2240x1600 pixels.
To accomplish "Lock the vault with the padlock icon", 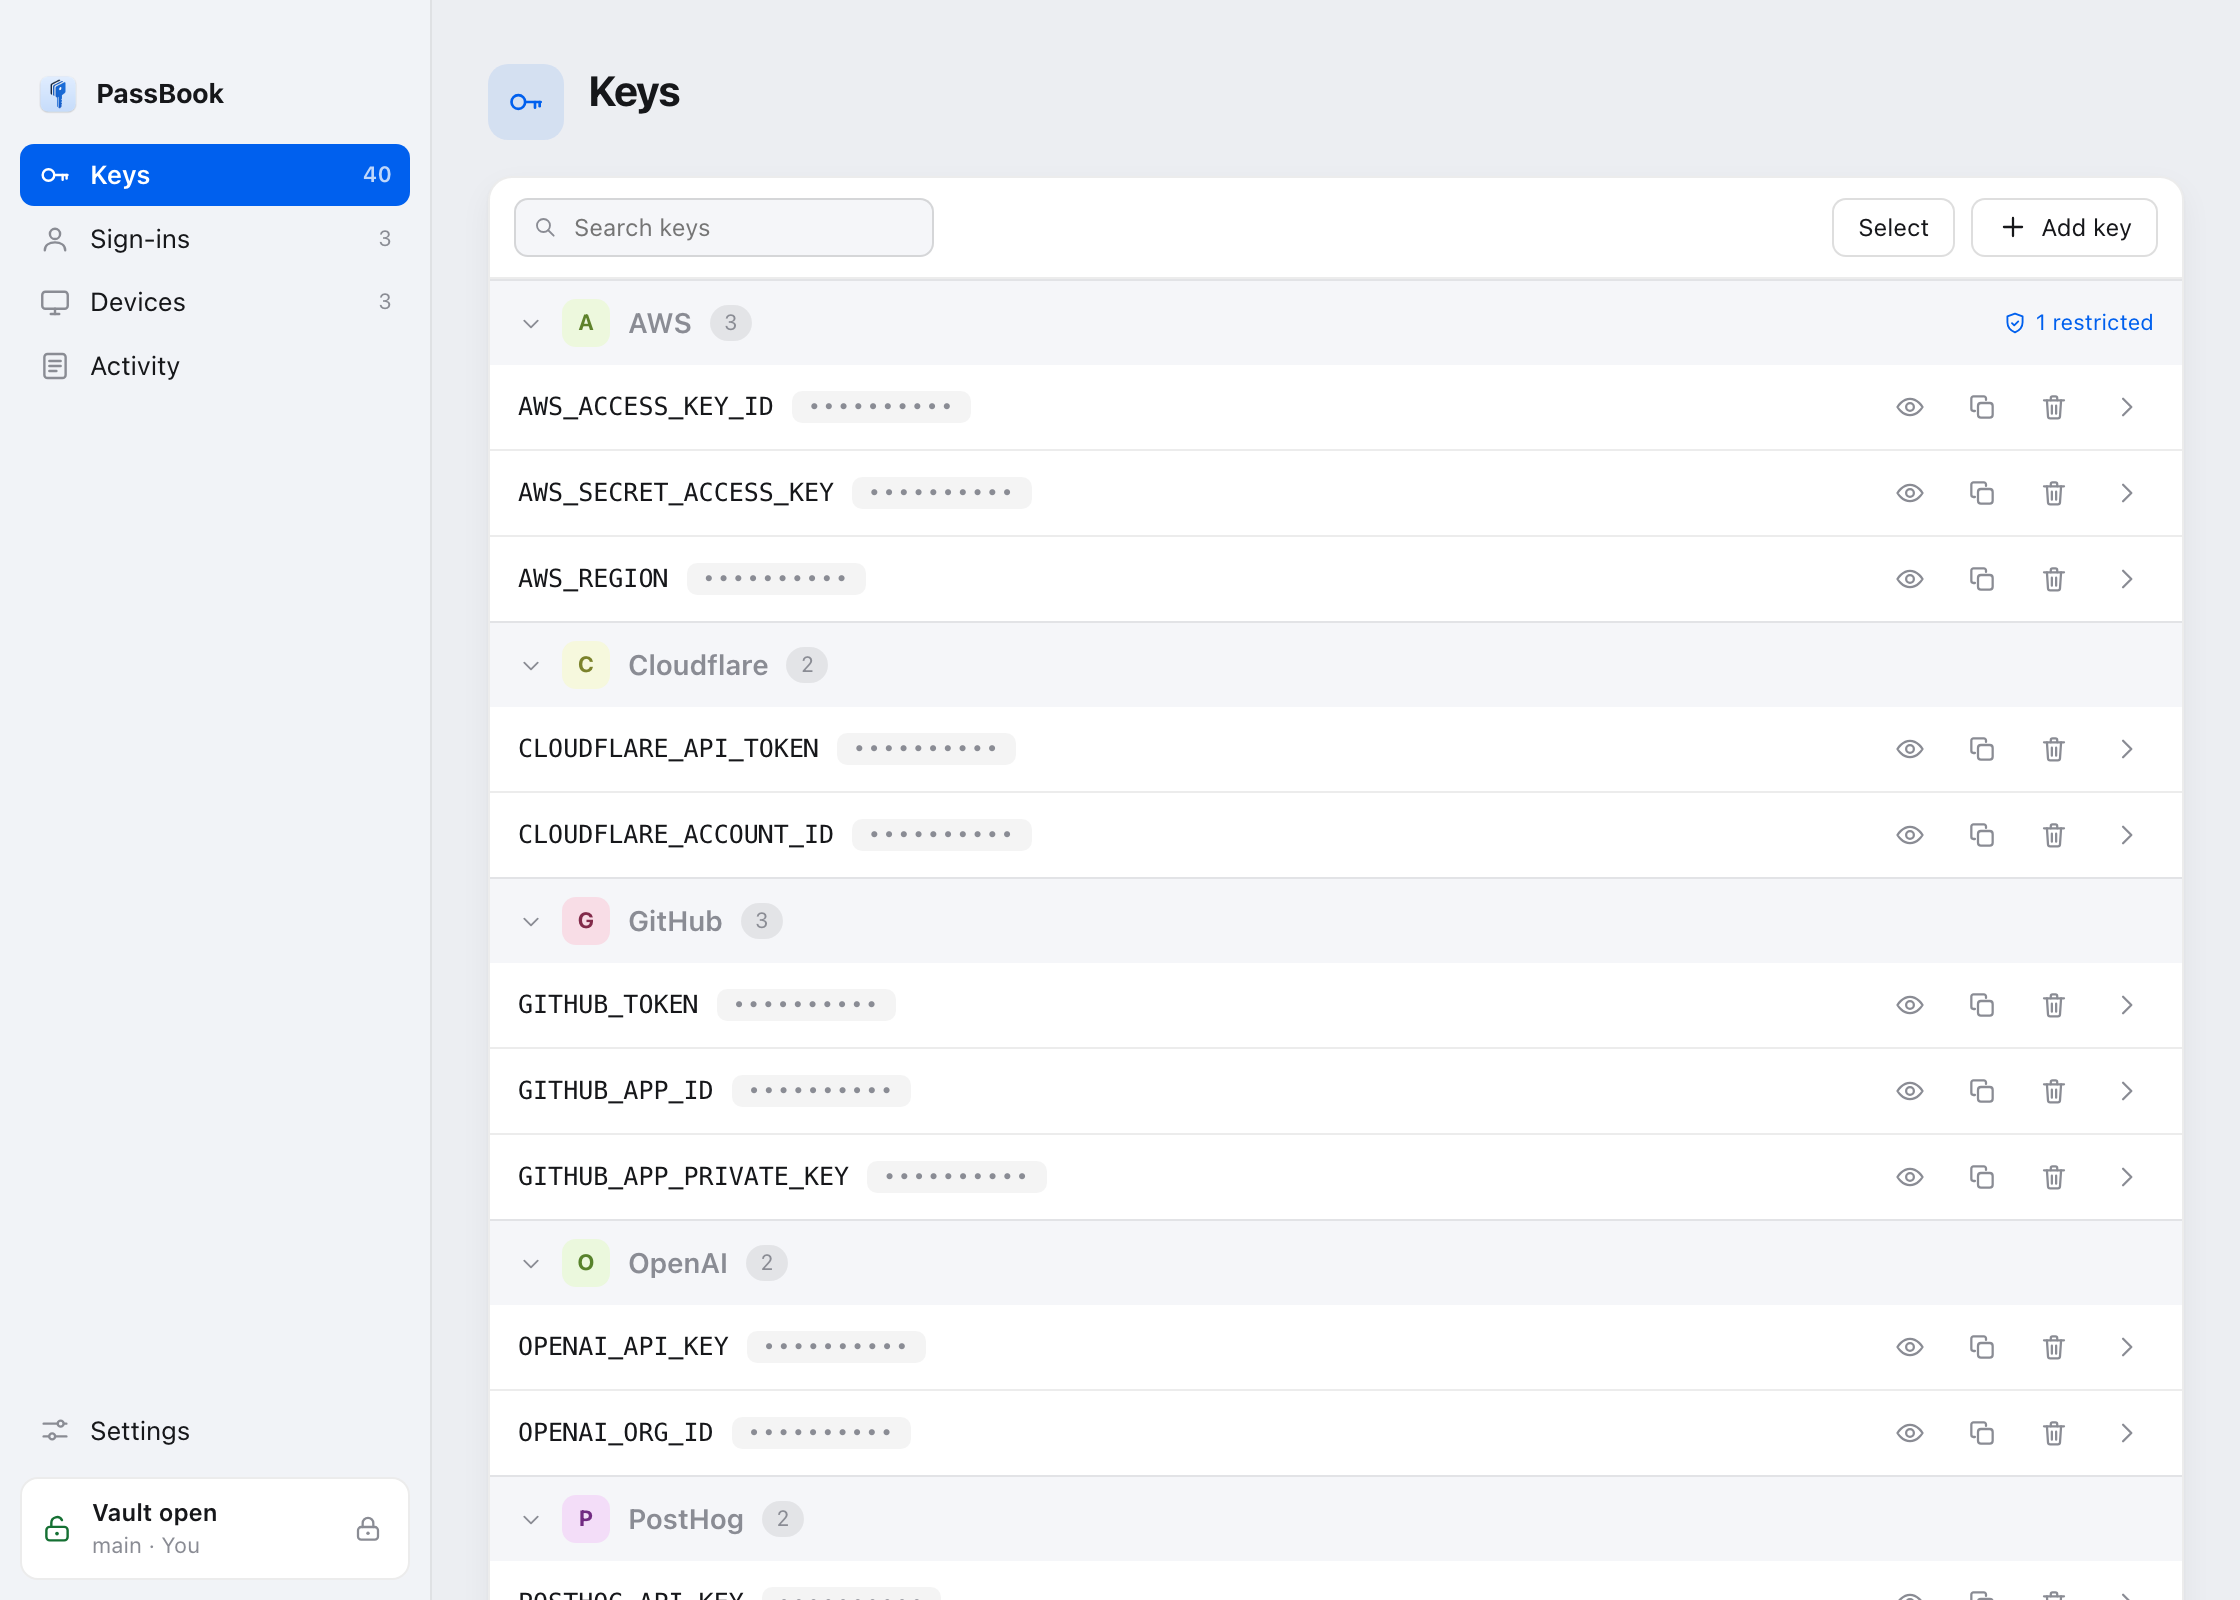I will (368, 1529).
